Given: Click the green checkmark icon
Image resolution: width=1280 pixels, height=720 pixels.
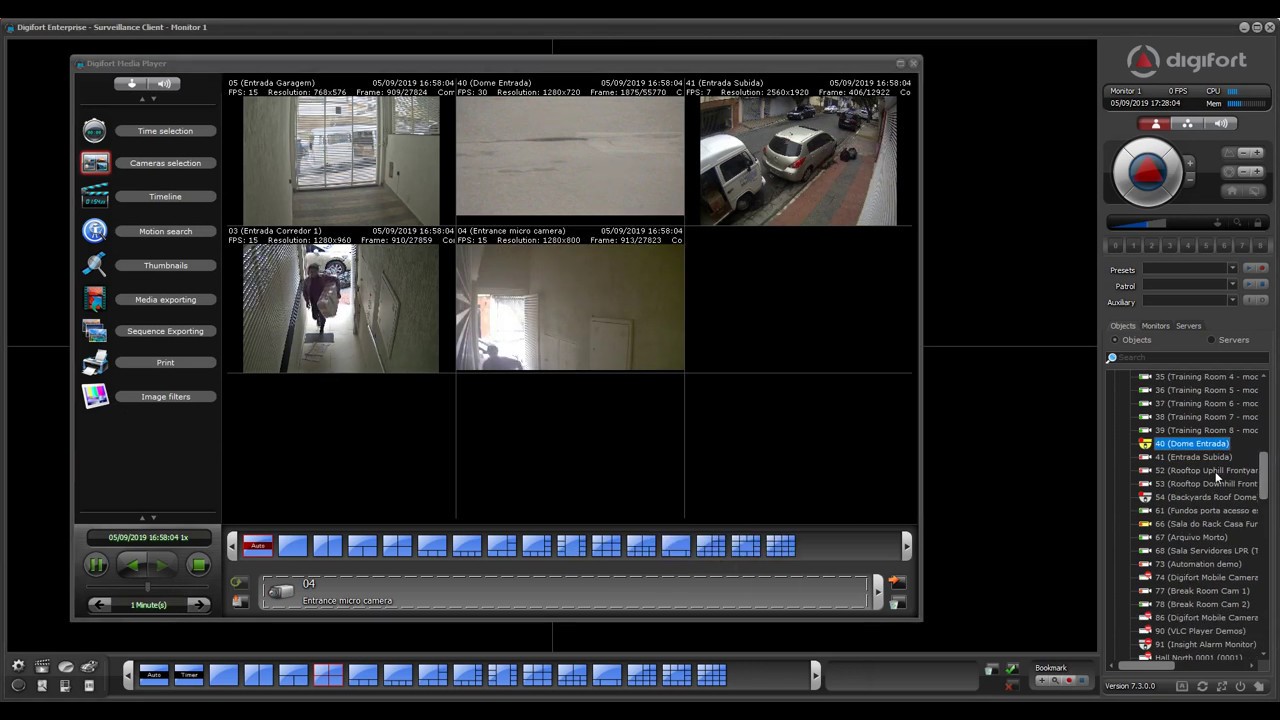Looking at the screenshot, I should (x=1011, y=669).
